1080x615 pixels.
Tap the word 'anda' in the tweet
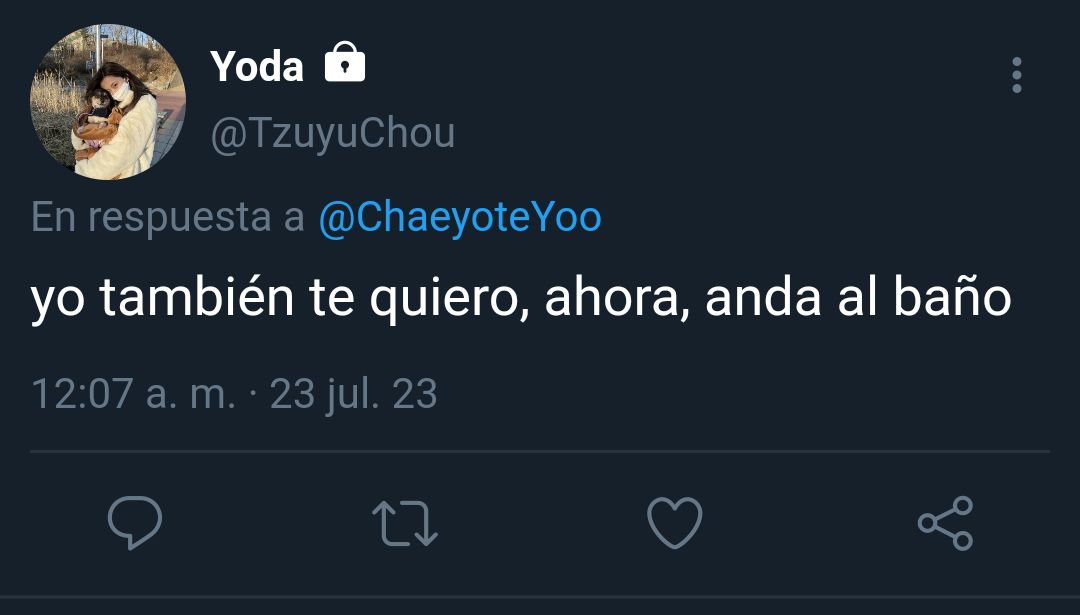[763, 297]
